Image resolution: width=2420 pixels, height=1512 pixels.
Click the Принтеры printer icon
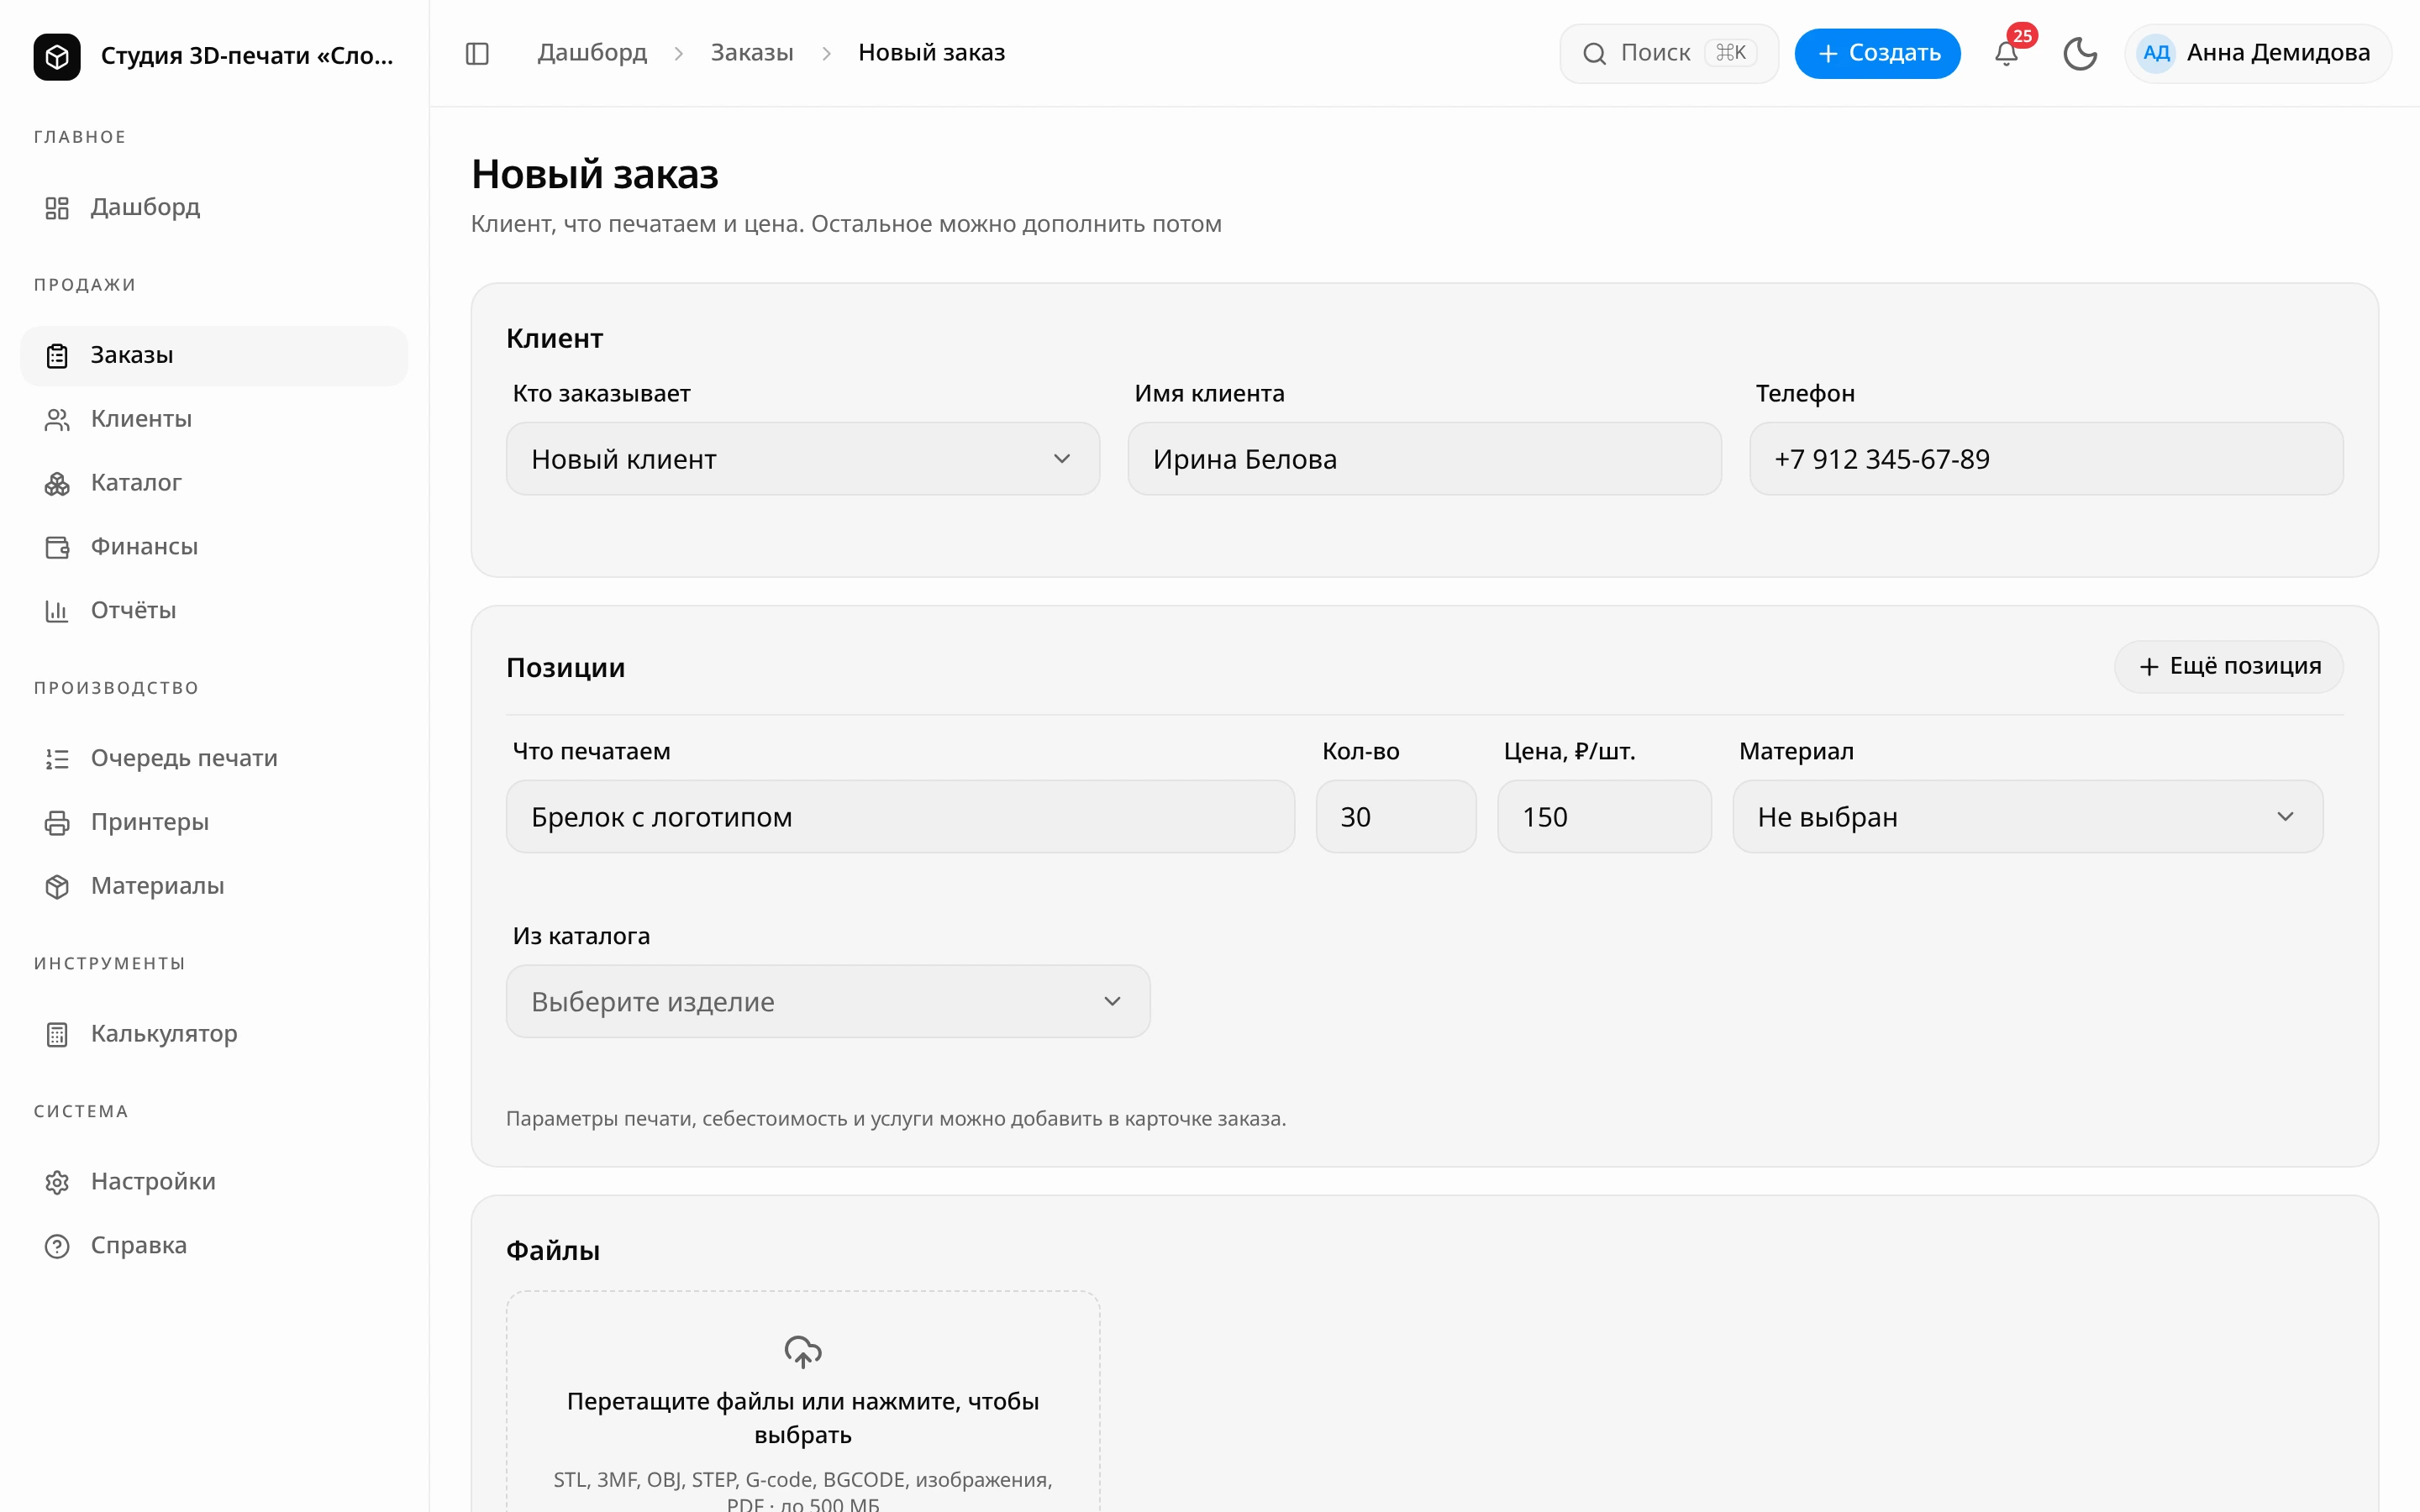[x=57, y=823]
